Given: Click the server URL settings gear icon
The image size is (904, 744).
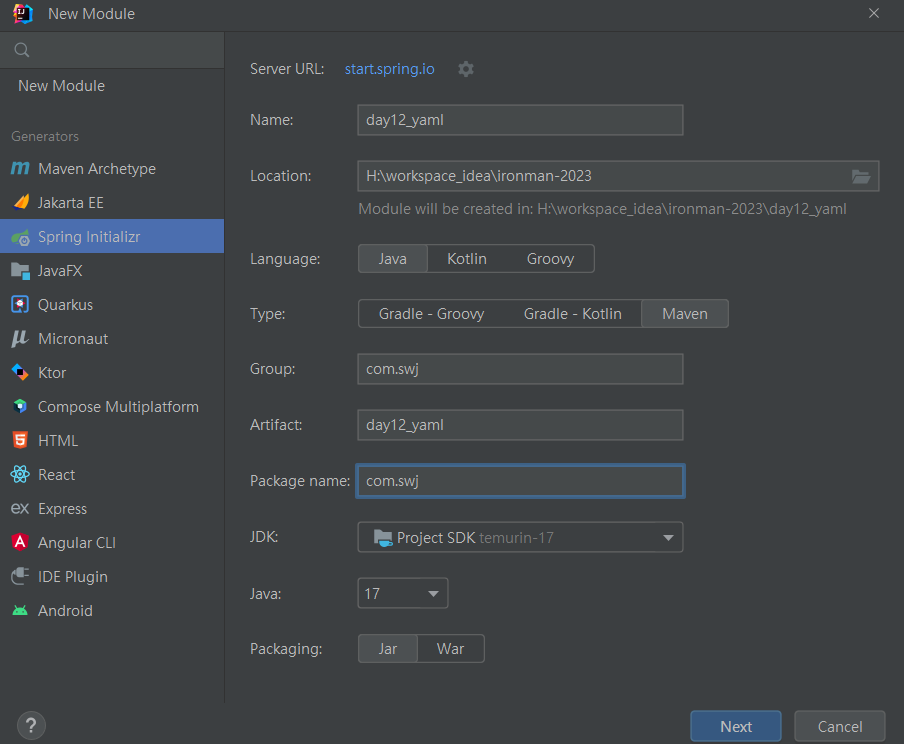Looking at the screenshot, I should (x=466, y=69).
